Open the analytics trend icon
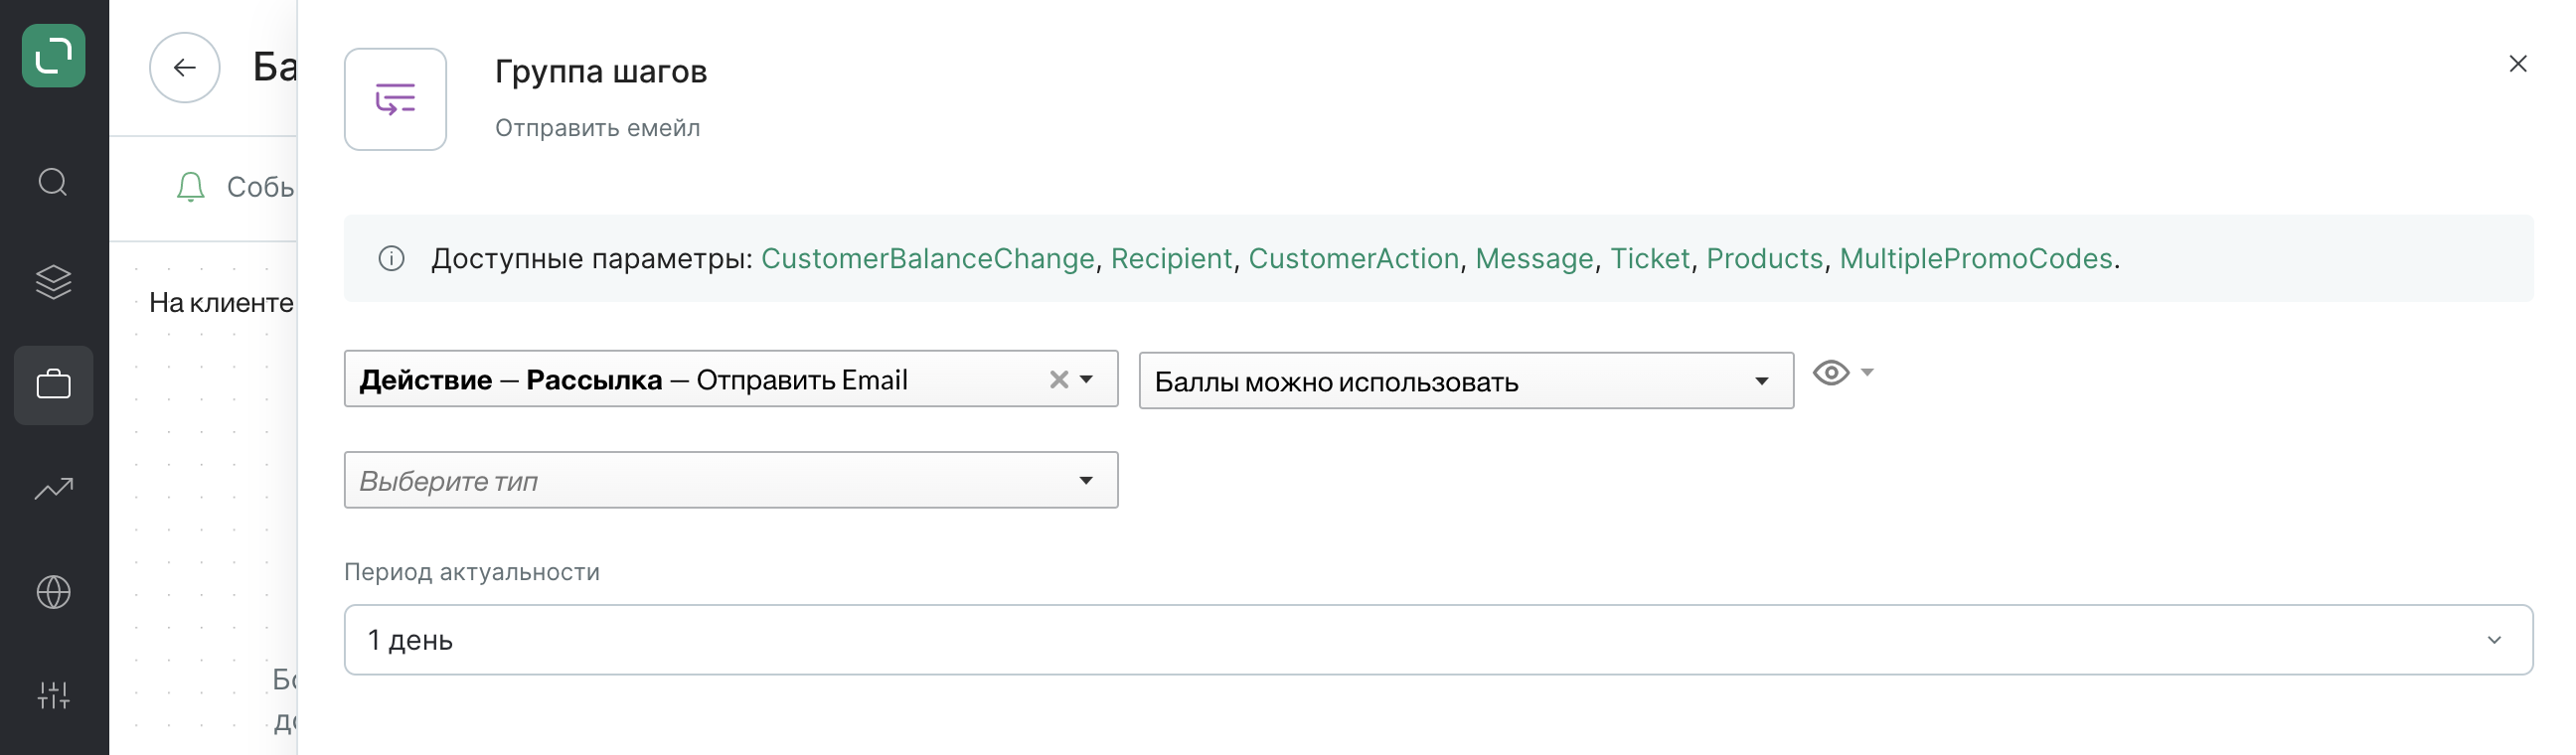 [53, 488]
